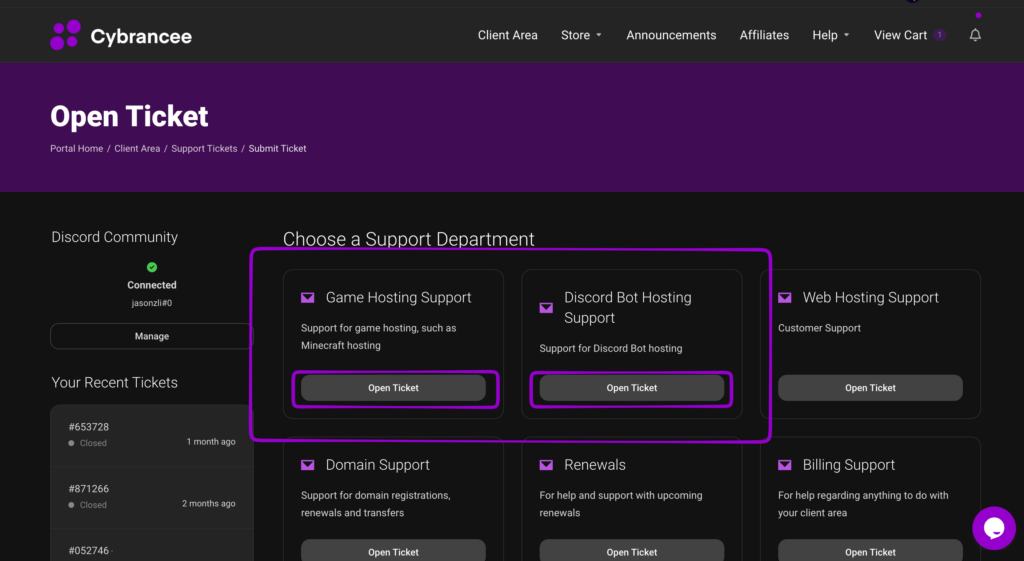
Task: Select the Renewals title
Action: pos(595,465)
